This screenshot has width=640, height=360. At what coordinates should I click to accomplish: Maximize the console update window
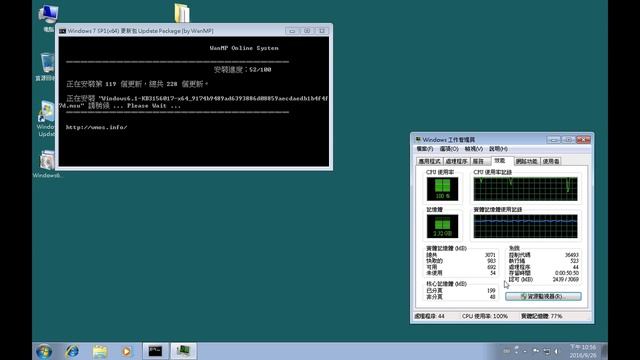pyautogui.click(x=307, y=31)
